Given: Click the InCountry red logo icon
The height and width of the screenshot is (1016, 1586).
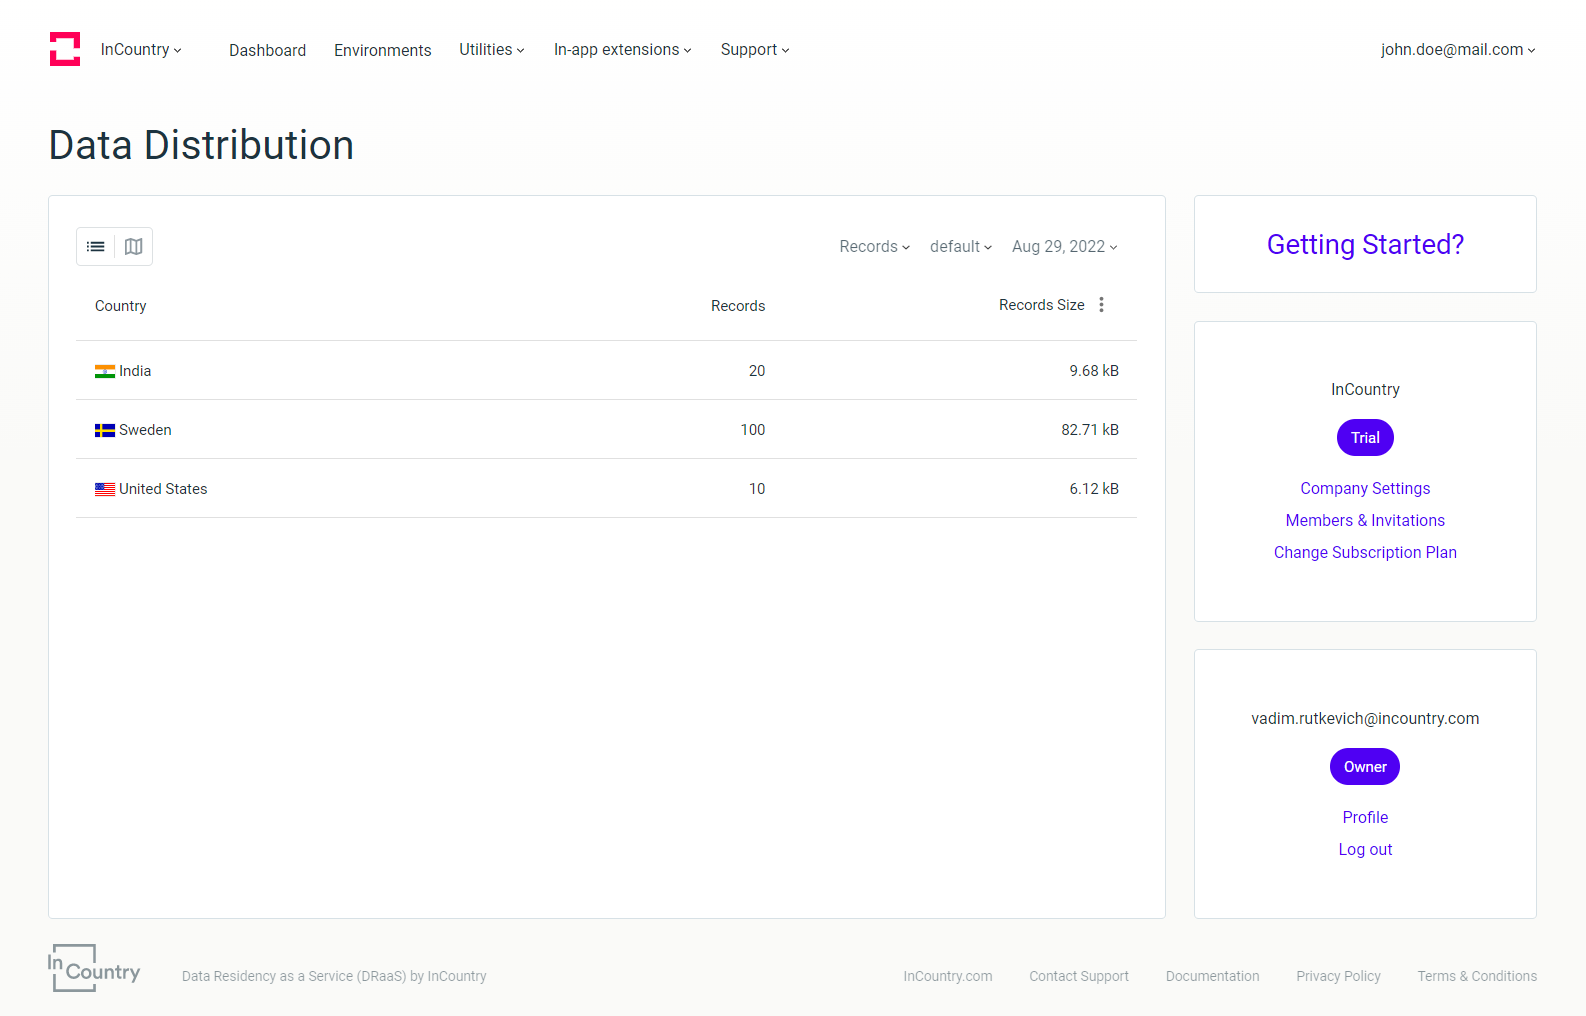Looking at the screenshot, I should [x=65, y=49].
